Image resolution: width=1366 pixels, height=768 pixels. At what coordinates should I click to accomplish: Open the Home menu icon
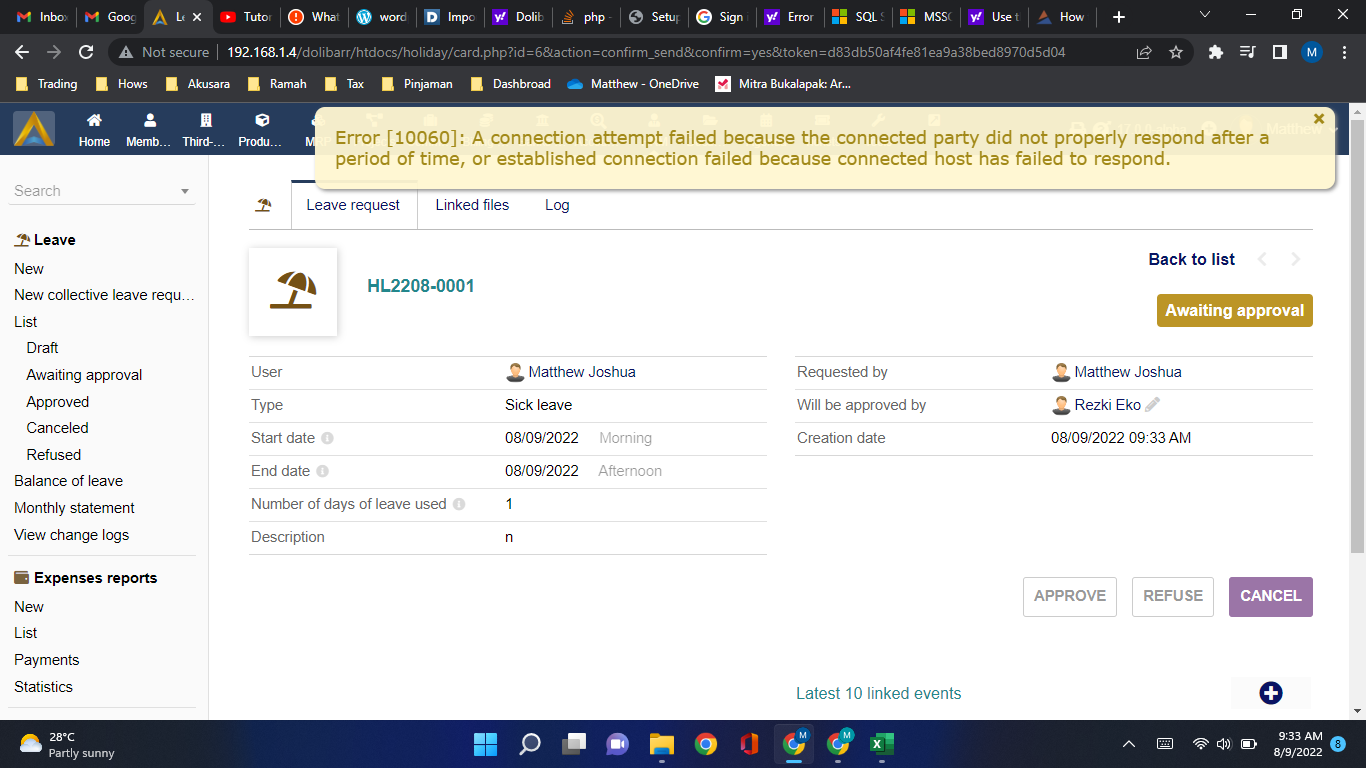(x=94, y=129)
